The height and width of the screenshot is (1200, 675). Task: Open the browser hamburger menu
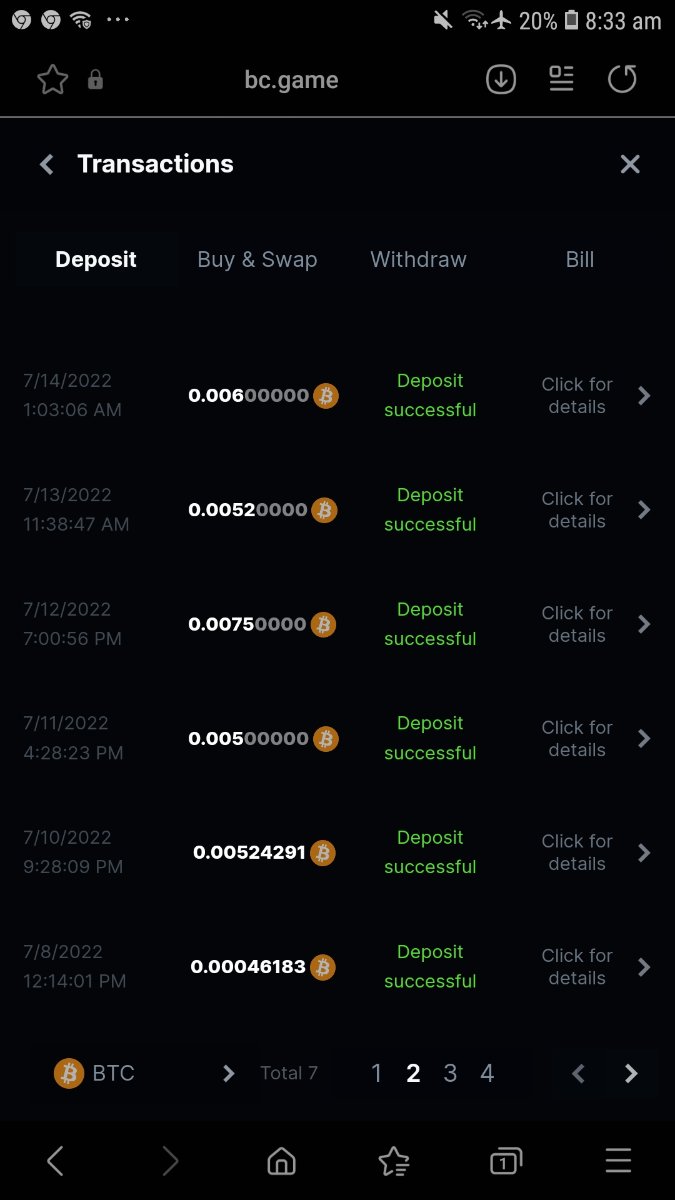(x=619, y=1161)
